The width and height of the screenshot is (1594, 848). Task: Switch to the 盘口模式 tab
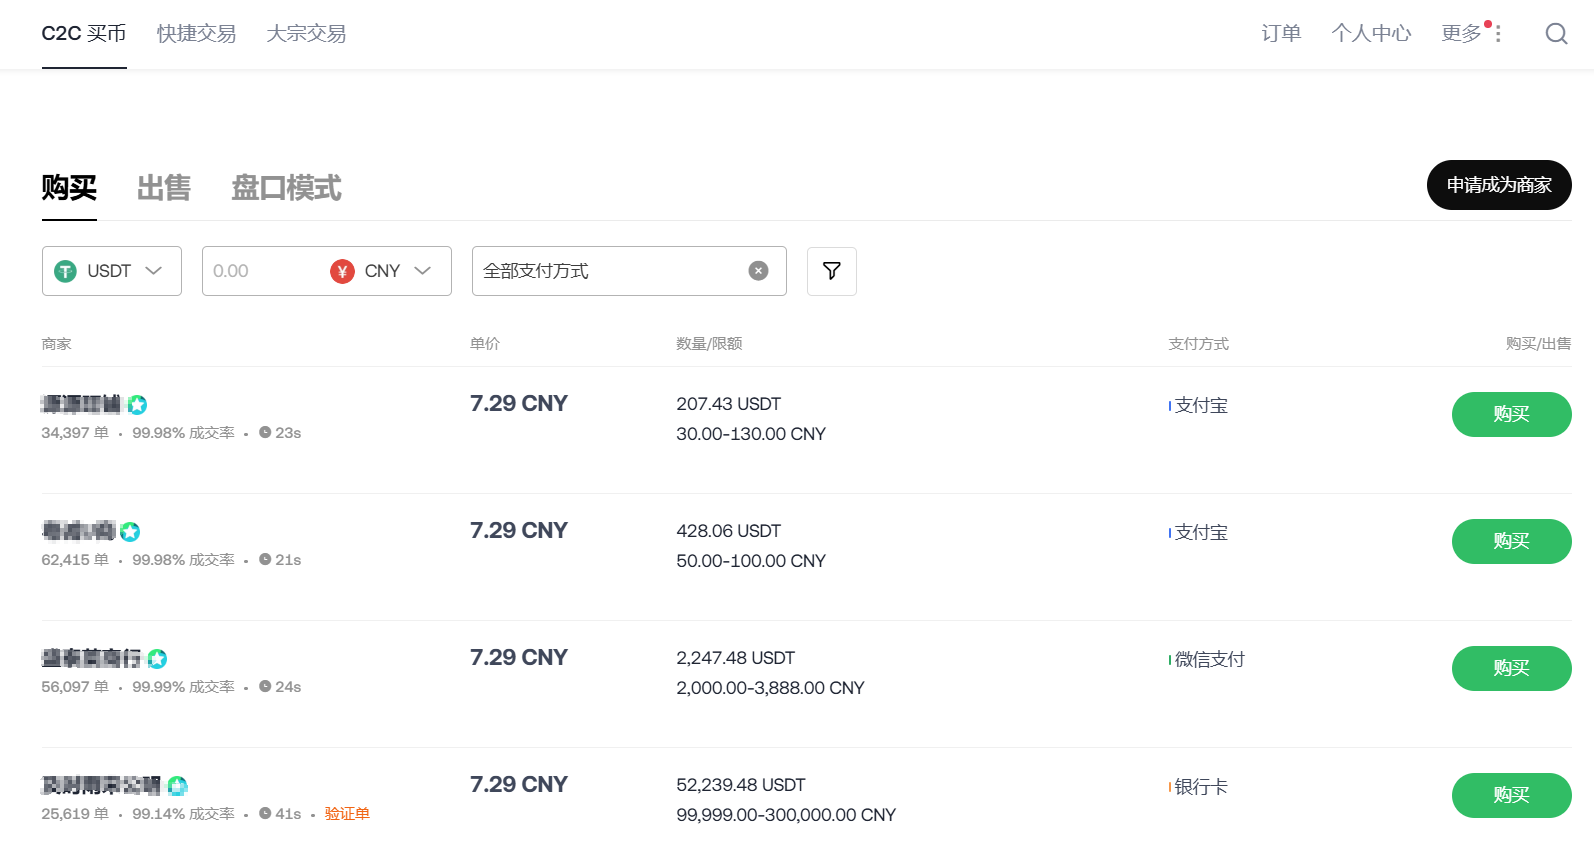pyautogui.click(x=286, y=188)
